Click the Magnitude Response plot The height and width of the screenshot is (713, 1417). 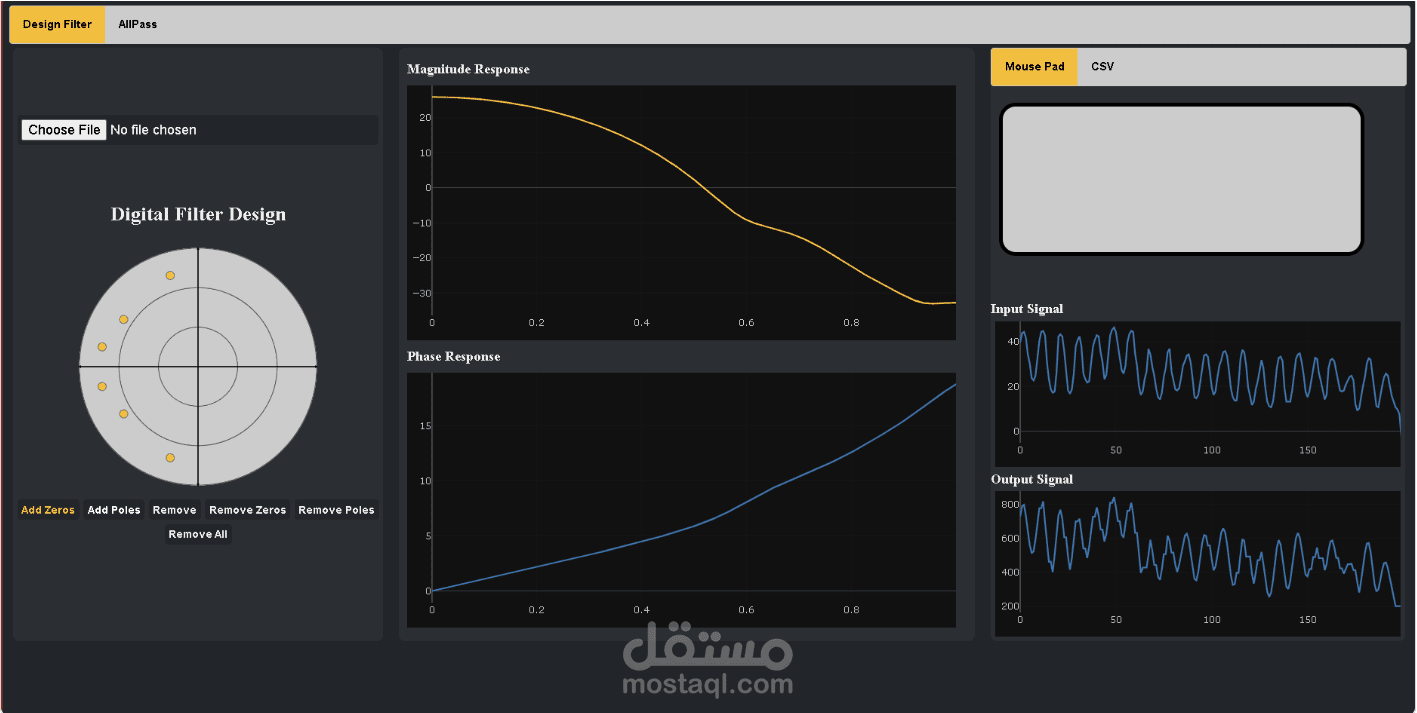point(681,212)
